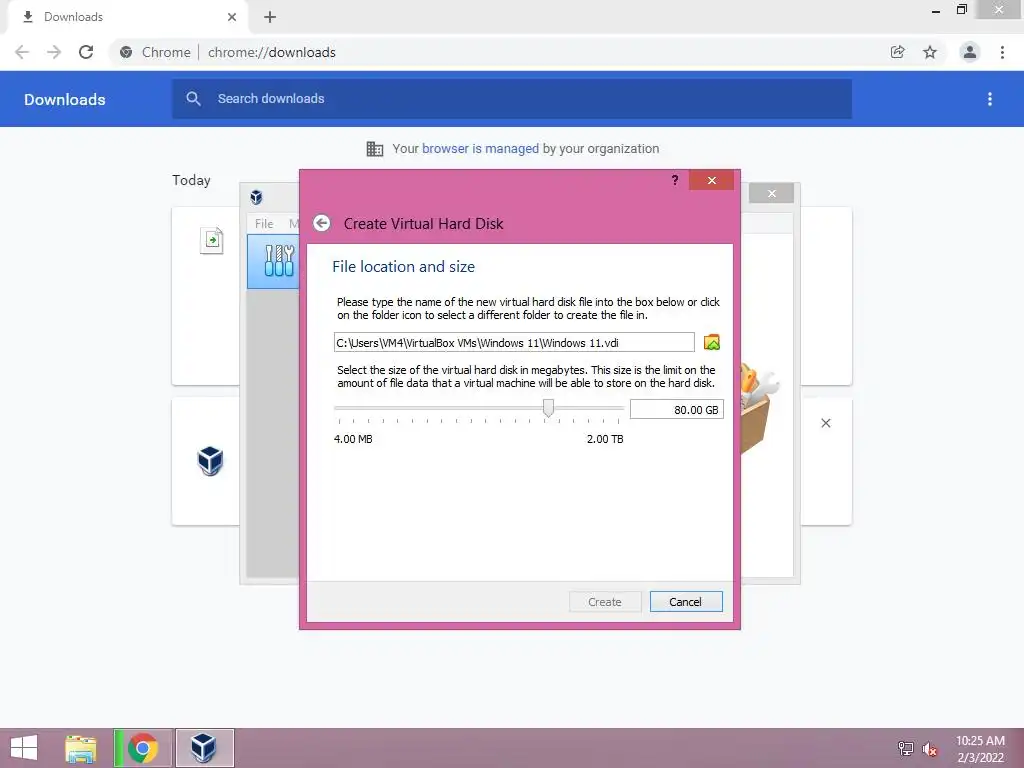The width and height of the screenshot is (1024, 768).
Task: Click the organization building icon
Action: 375,149
